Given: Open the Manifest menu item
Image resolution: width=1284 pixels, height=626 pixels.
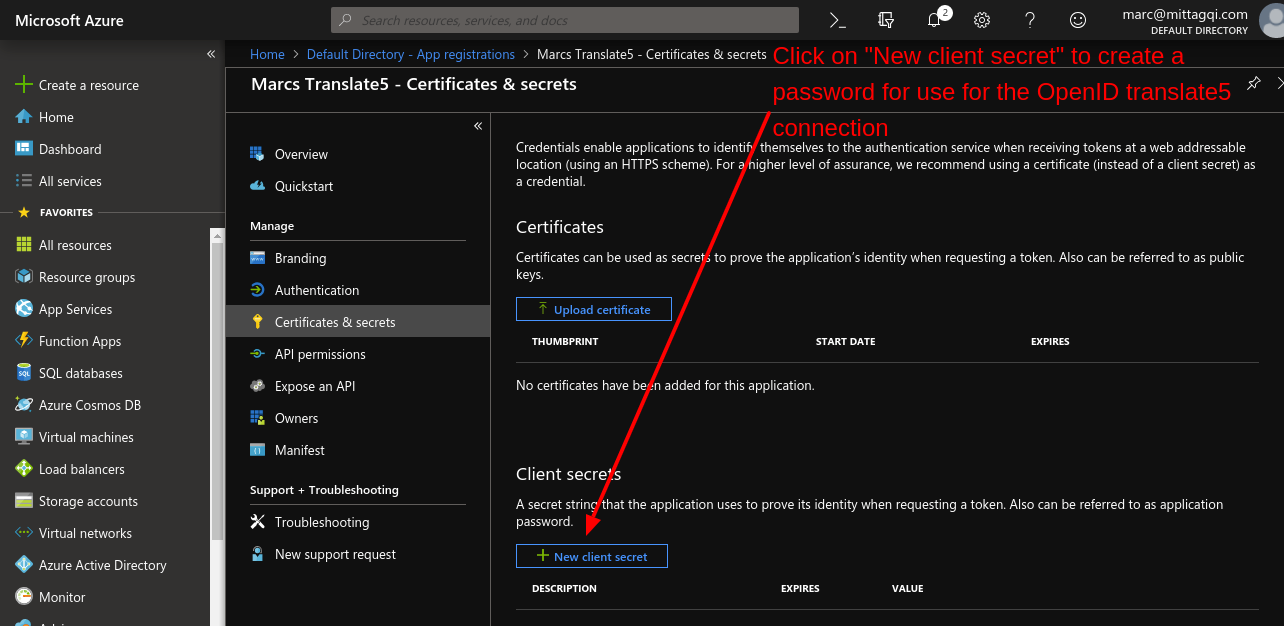Looking at the screenshot, I should point(358,450).
